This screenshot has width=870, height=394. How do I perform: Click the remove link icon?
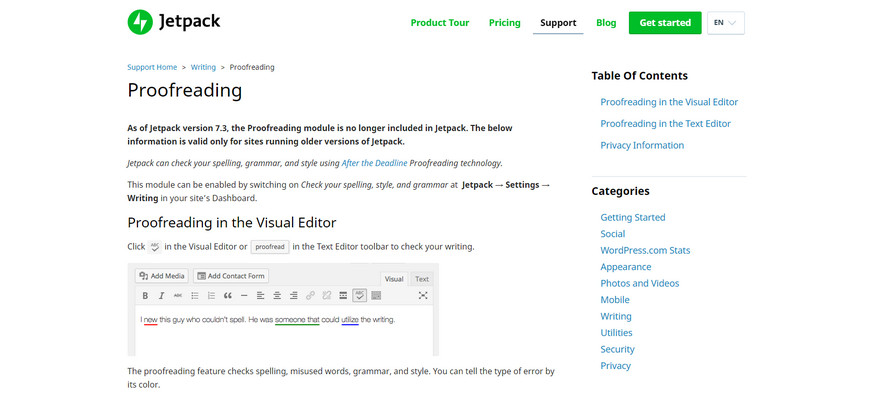(x=327, y=296)
